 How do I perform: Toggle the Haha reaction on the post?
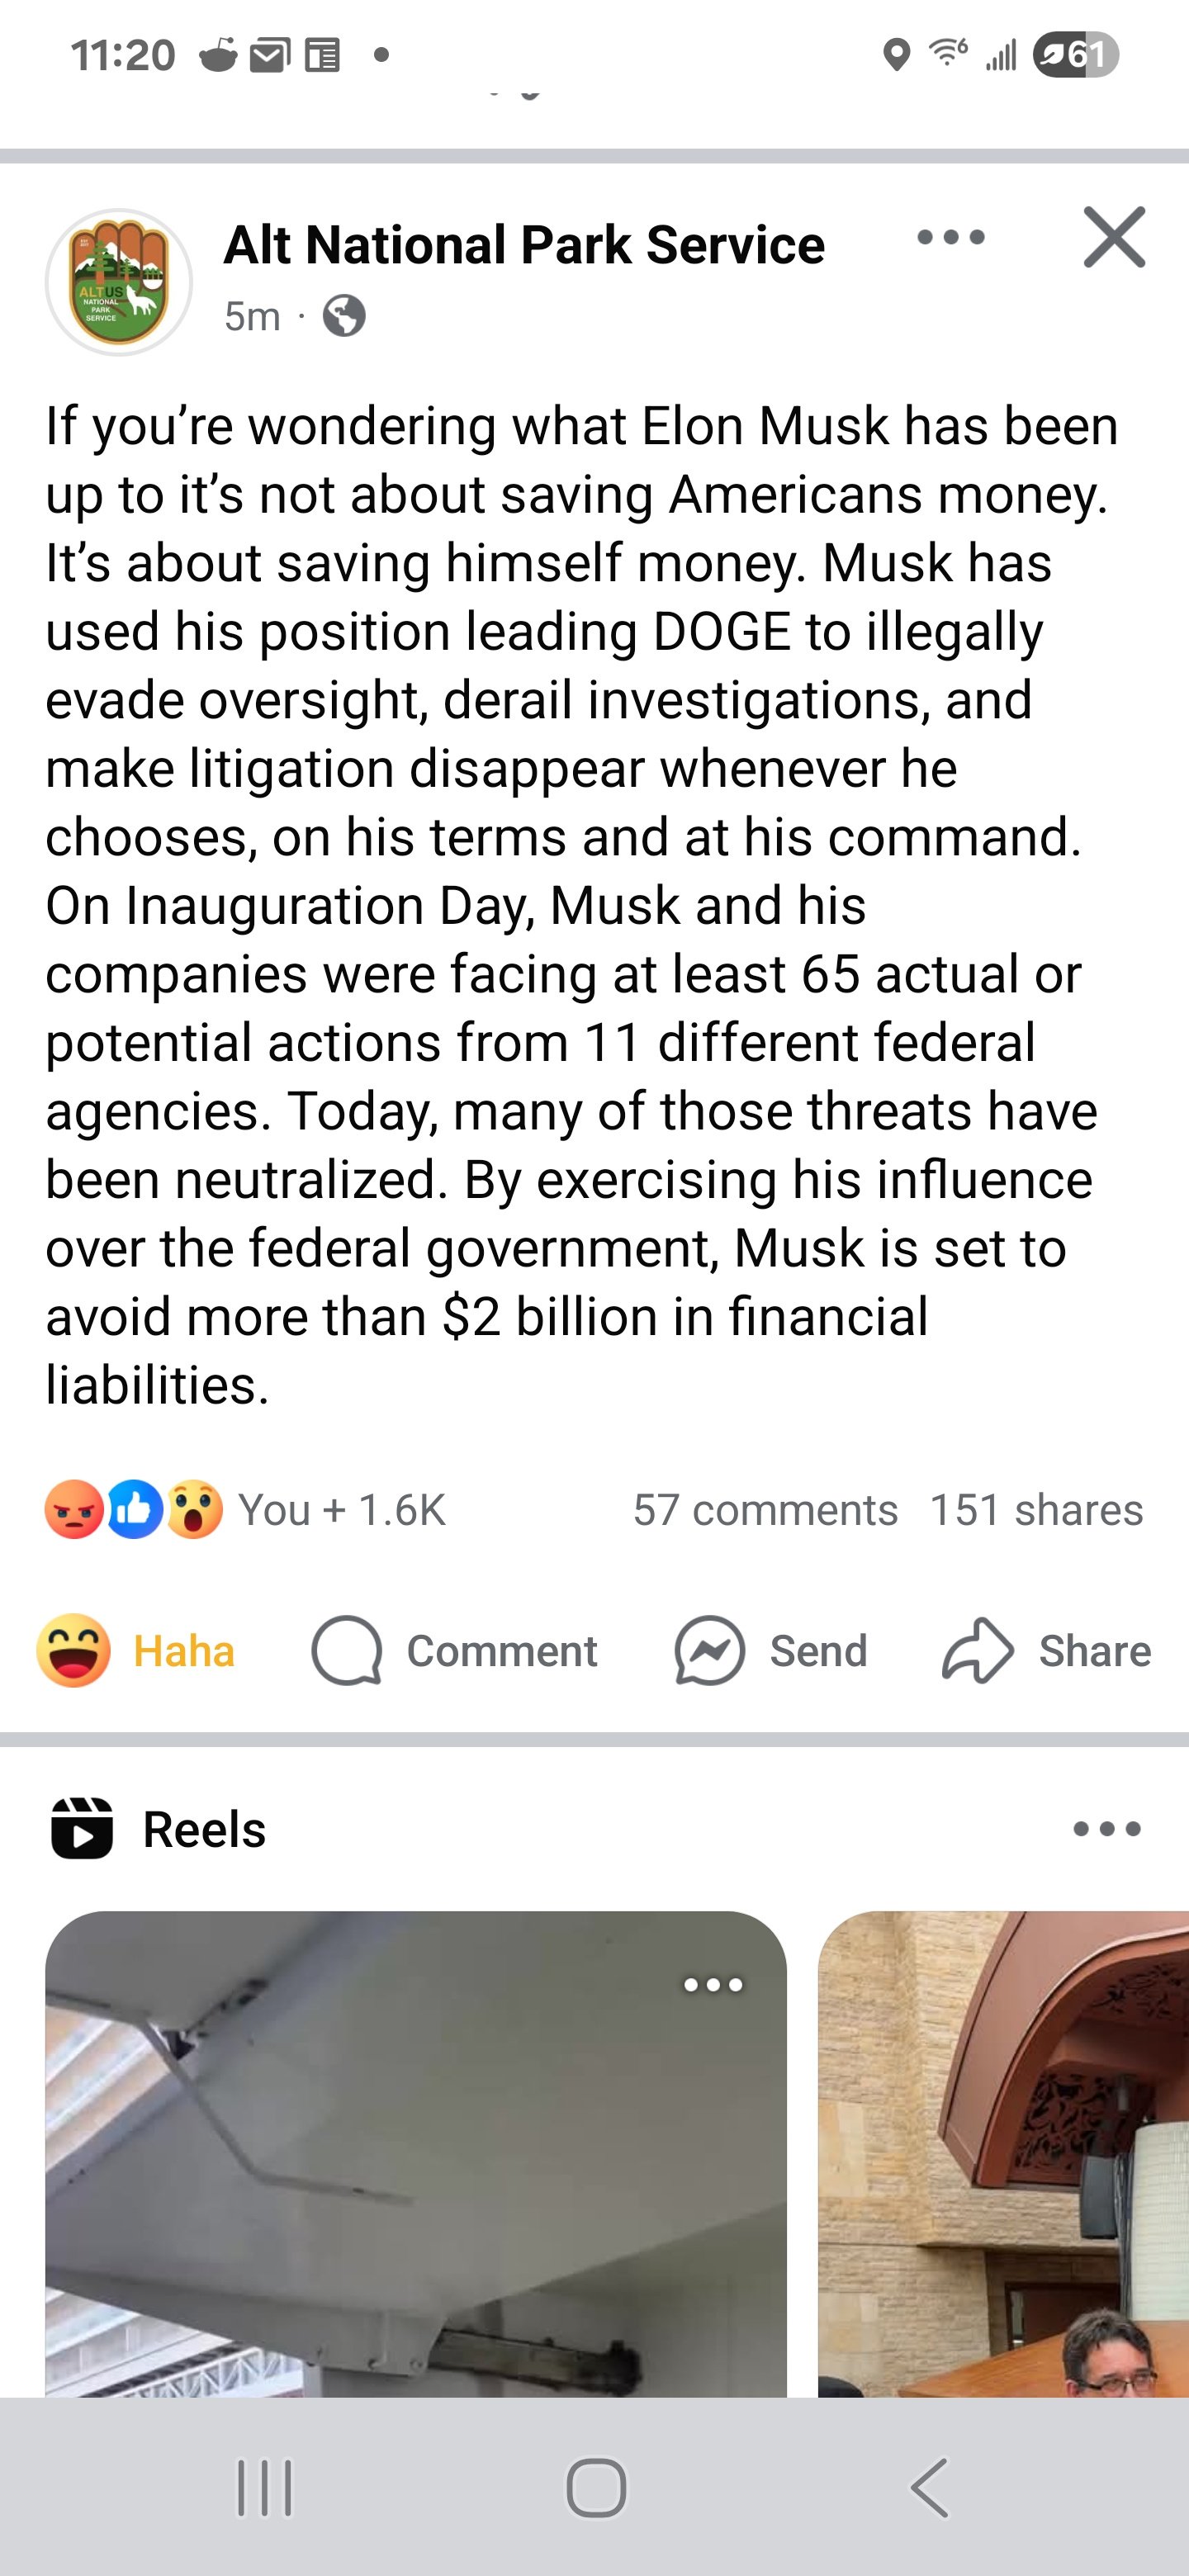click(x=136, y=1651)
